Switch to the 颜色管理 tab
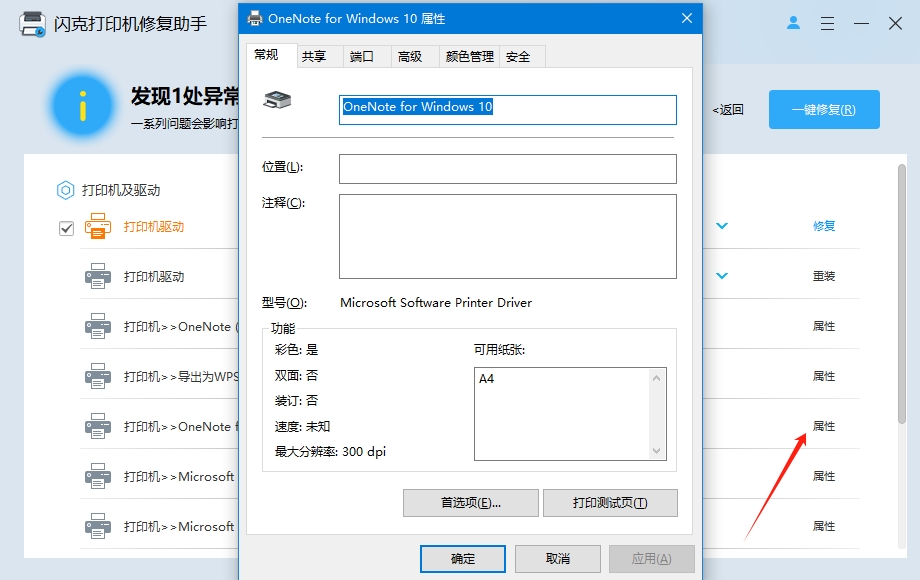 (469, 57)
